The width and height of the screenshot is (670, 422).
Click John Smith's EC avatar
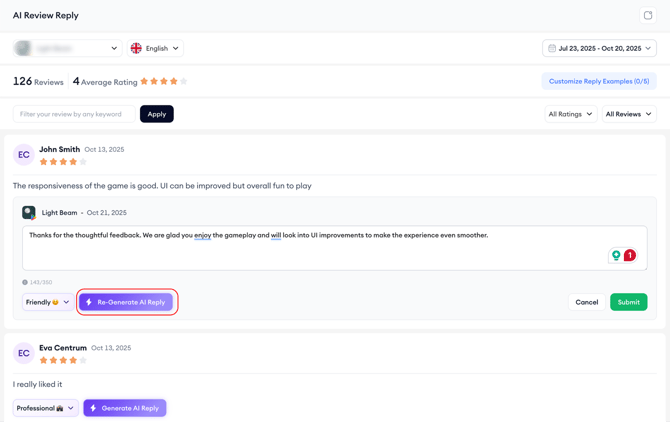click(x=24, y=155)
